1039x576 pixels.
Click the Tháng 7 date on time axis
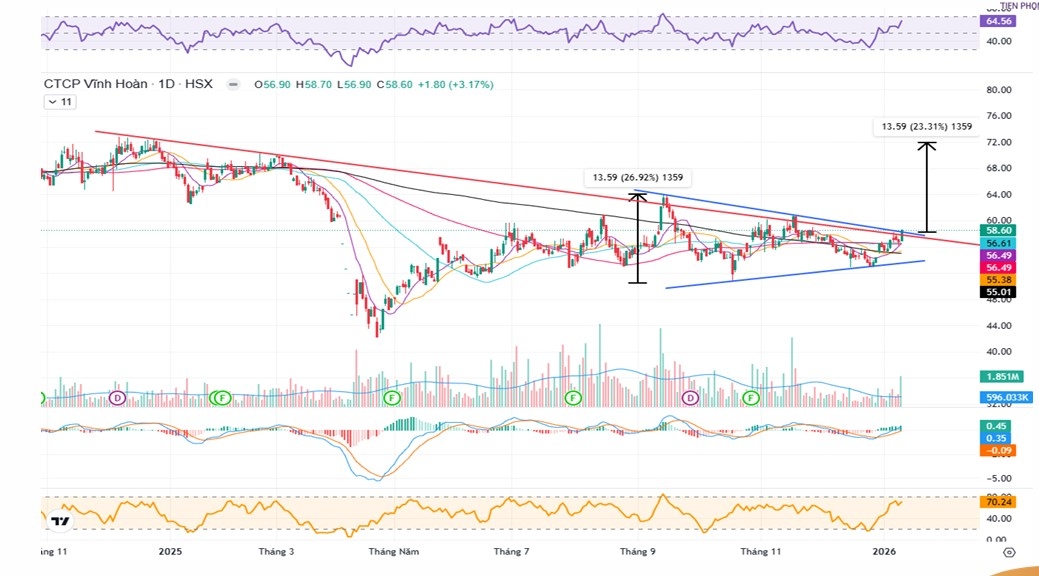tap(511, 551)
